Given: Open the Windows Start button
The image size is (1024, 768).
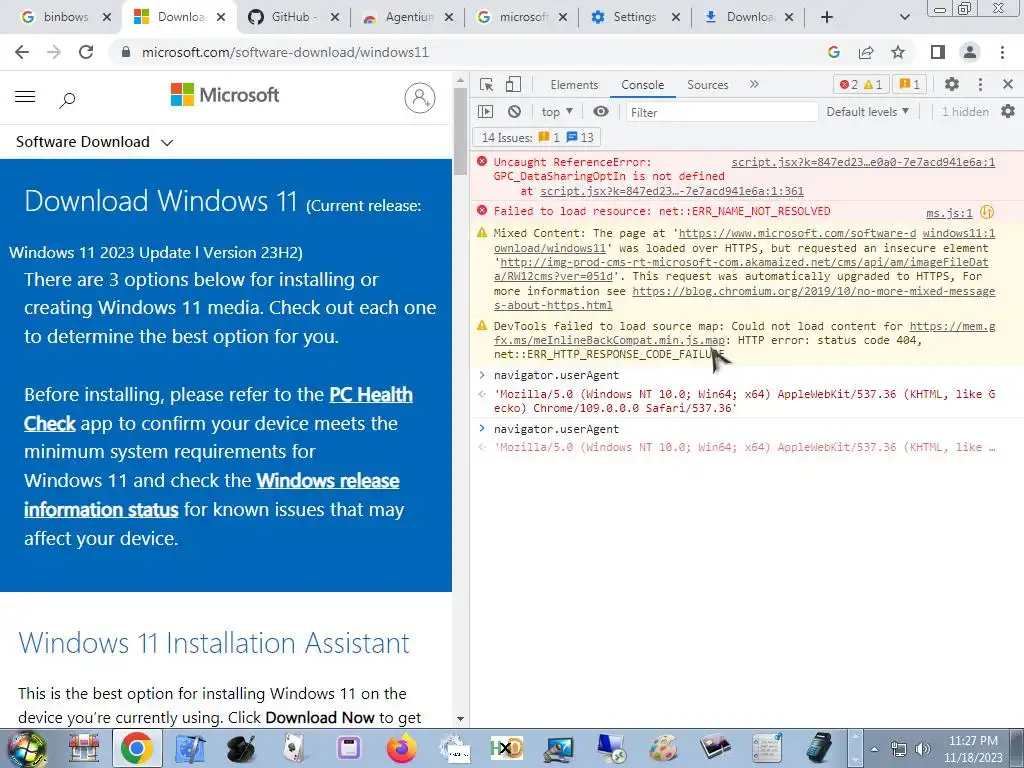Looking at the screenshot, I should point(26,748).
